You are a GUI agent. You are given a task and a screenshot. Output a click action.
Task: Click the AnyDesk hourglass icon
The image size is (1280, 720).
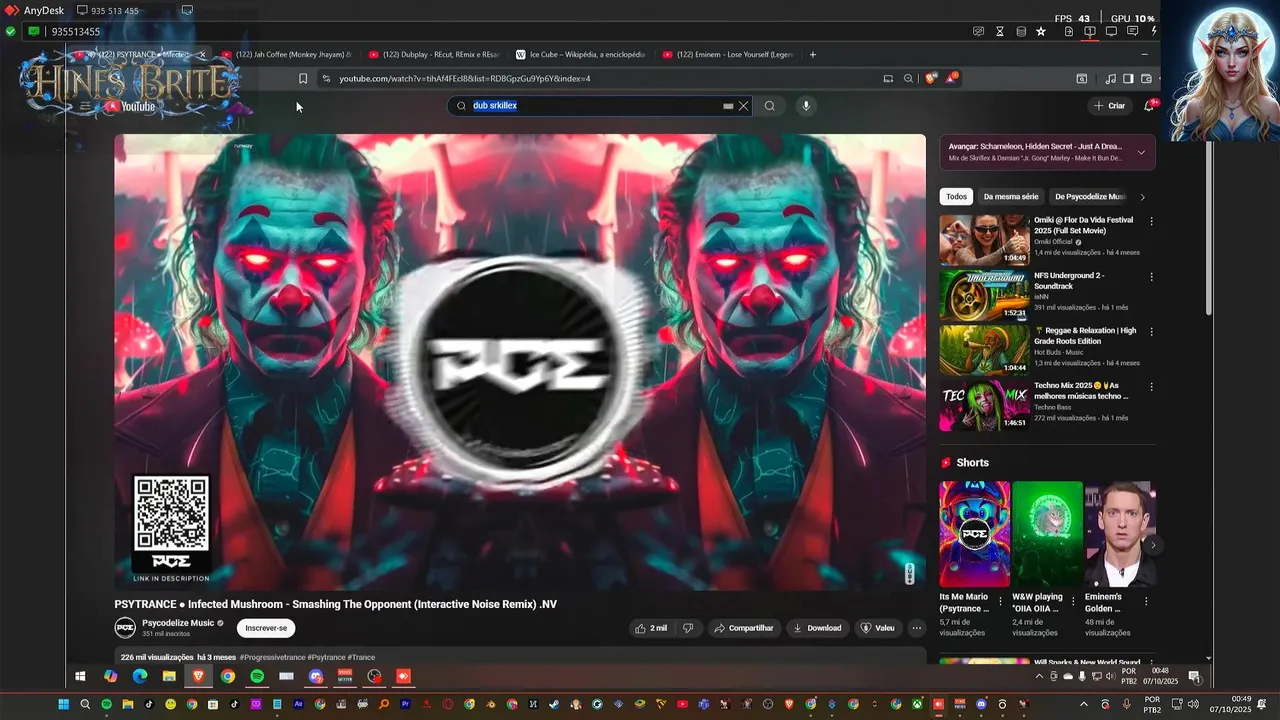pyautogui.click(x=1000, y=32)
